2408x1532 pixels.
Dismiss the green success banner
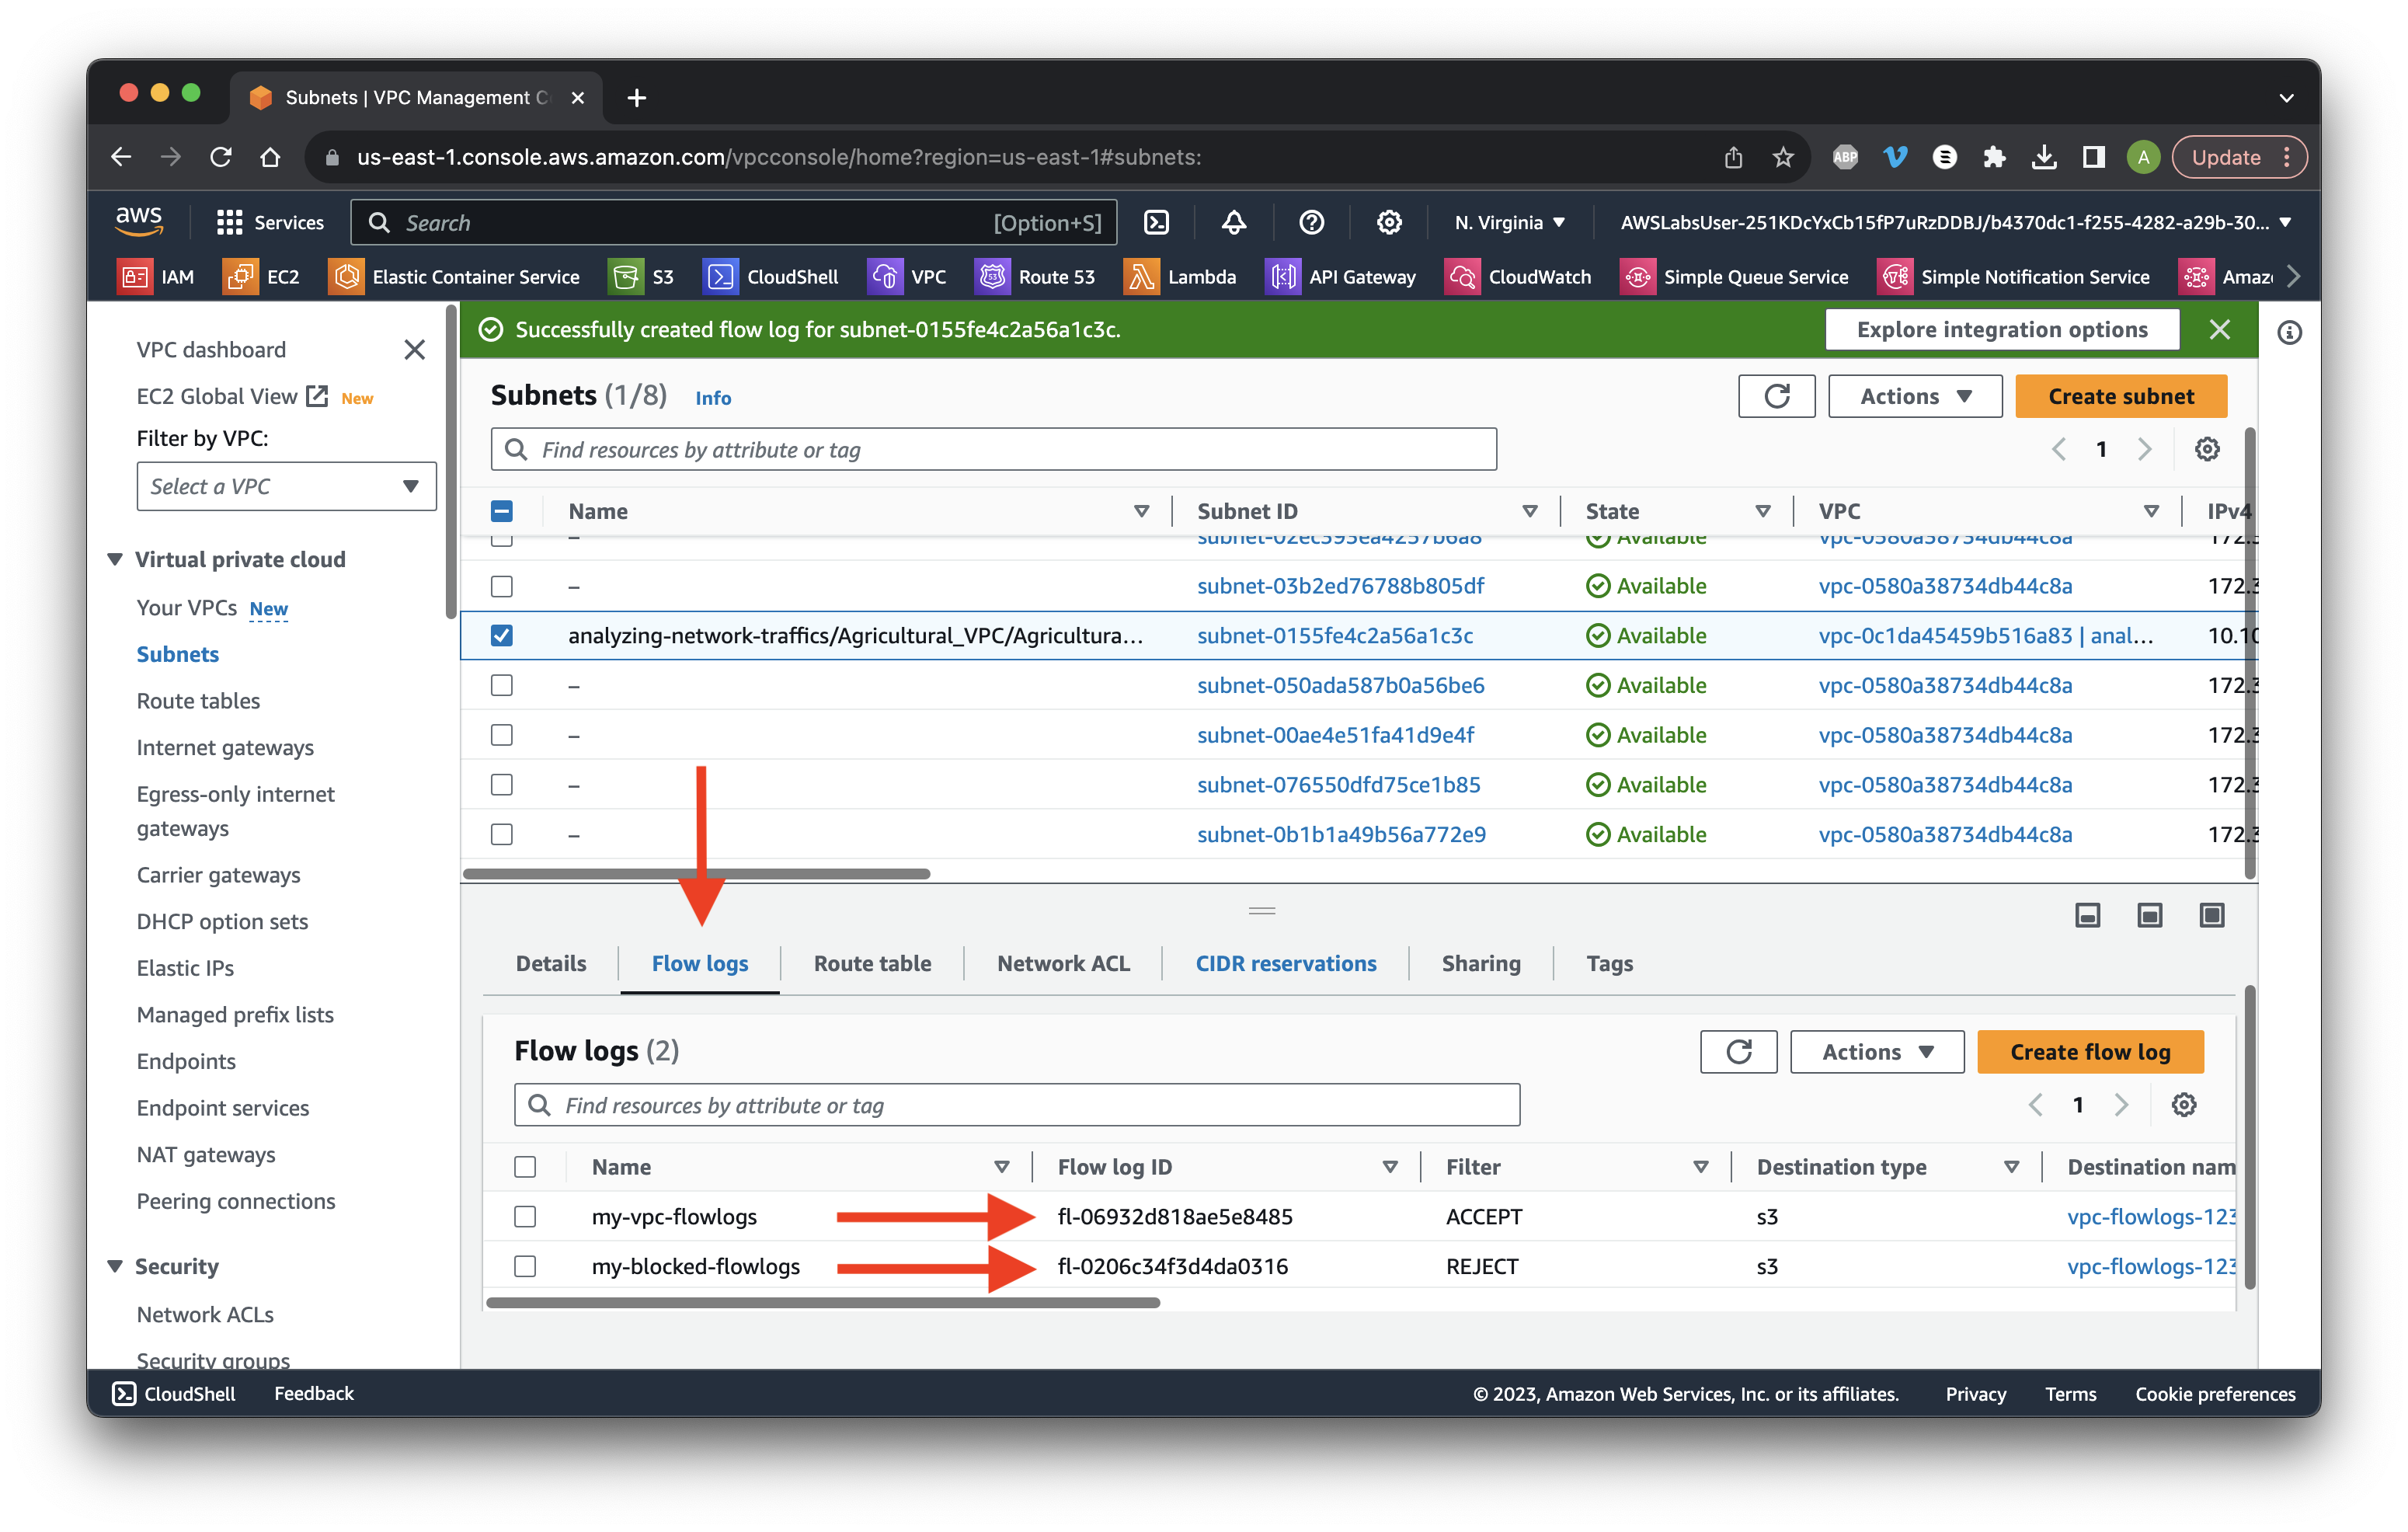coord(2219,329)
